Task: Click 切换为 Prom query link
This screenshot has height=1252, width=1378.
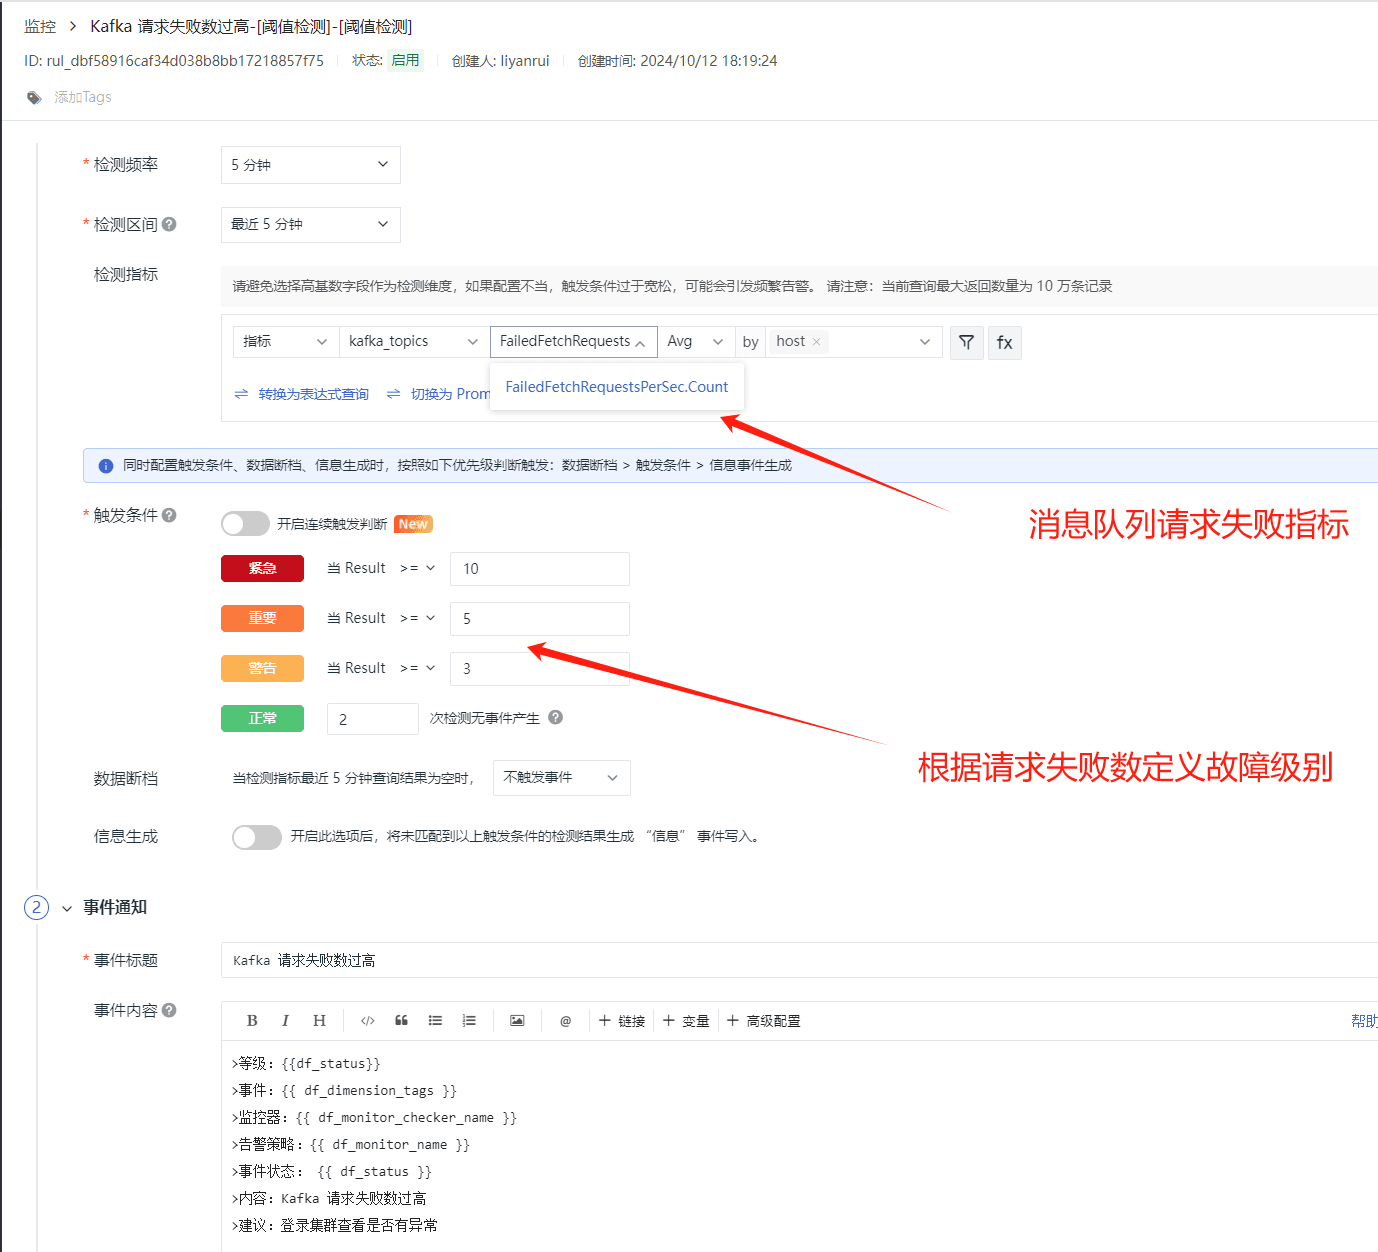Action: tap(450, 394)
